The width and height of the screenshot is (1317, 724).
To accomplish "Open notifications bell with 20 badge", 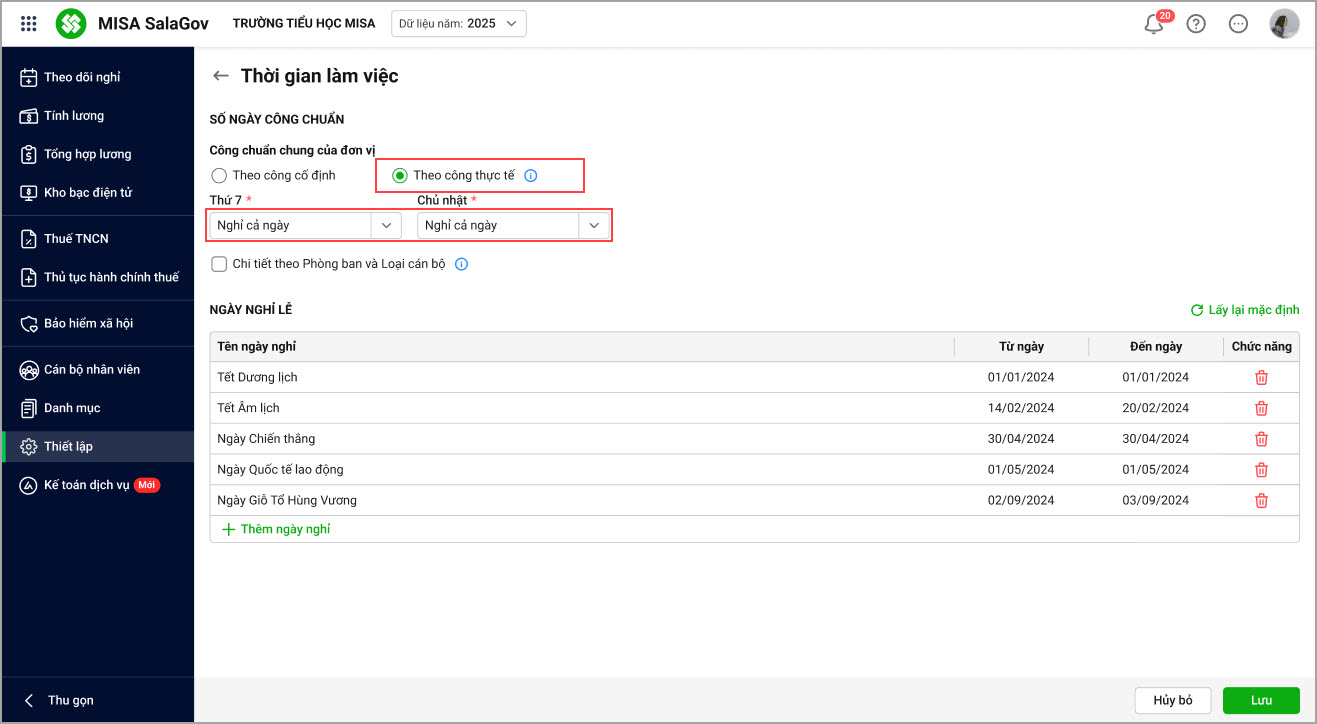I will tap(1155, 23).
